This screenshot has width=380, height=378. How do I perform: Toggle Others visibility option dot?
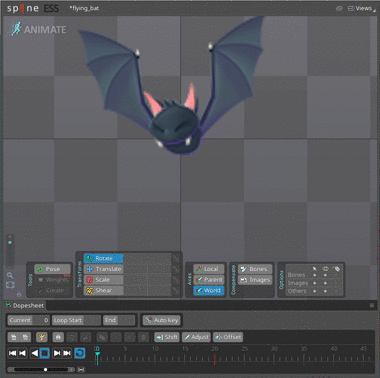pyautogui.click(x=325, y=291)
